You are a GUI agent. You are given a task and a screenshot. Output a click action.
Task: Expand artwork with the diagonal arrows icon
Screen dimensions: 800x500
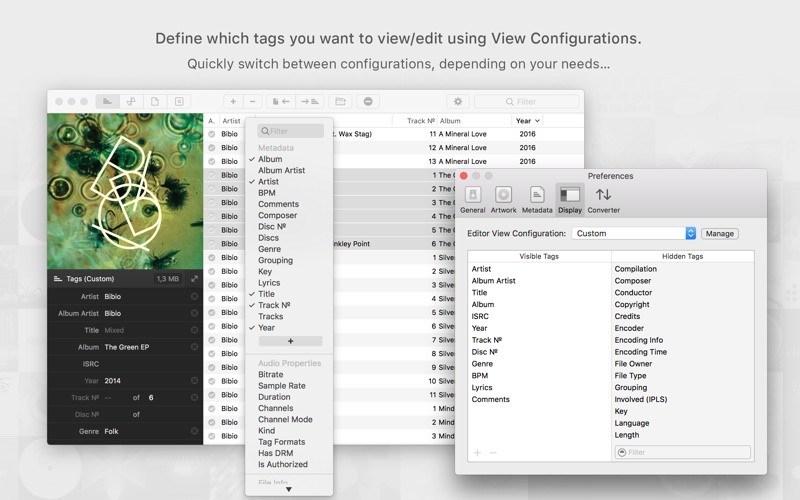click(x=194, y=279)
